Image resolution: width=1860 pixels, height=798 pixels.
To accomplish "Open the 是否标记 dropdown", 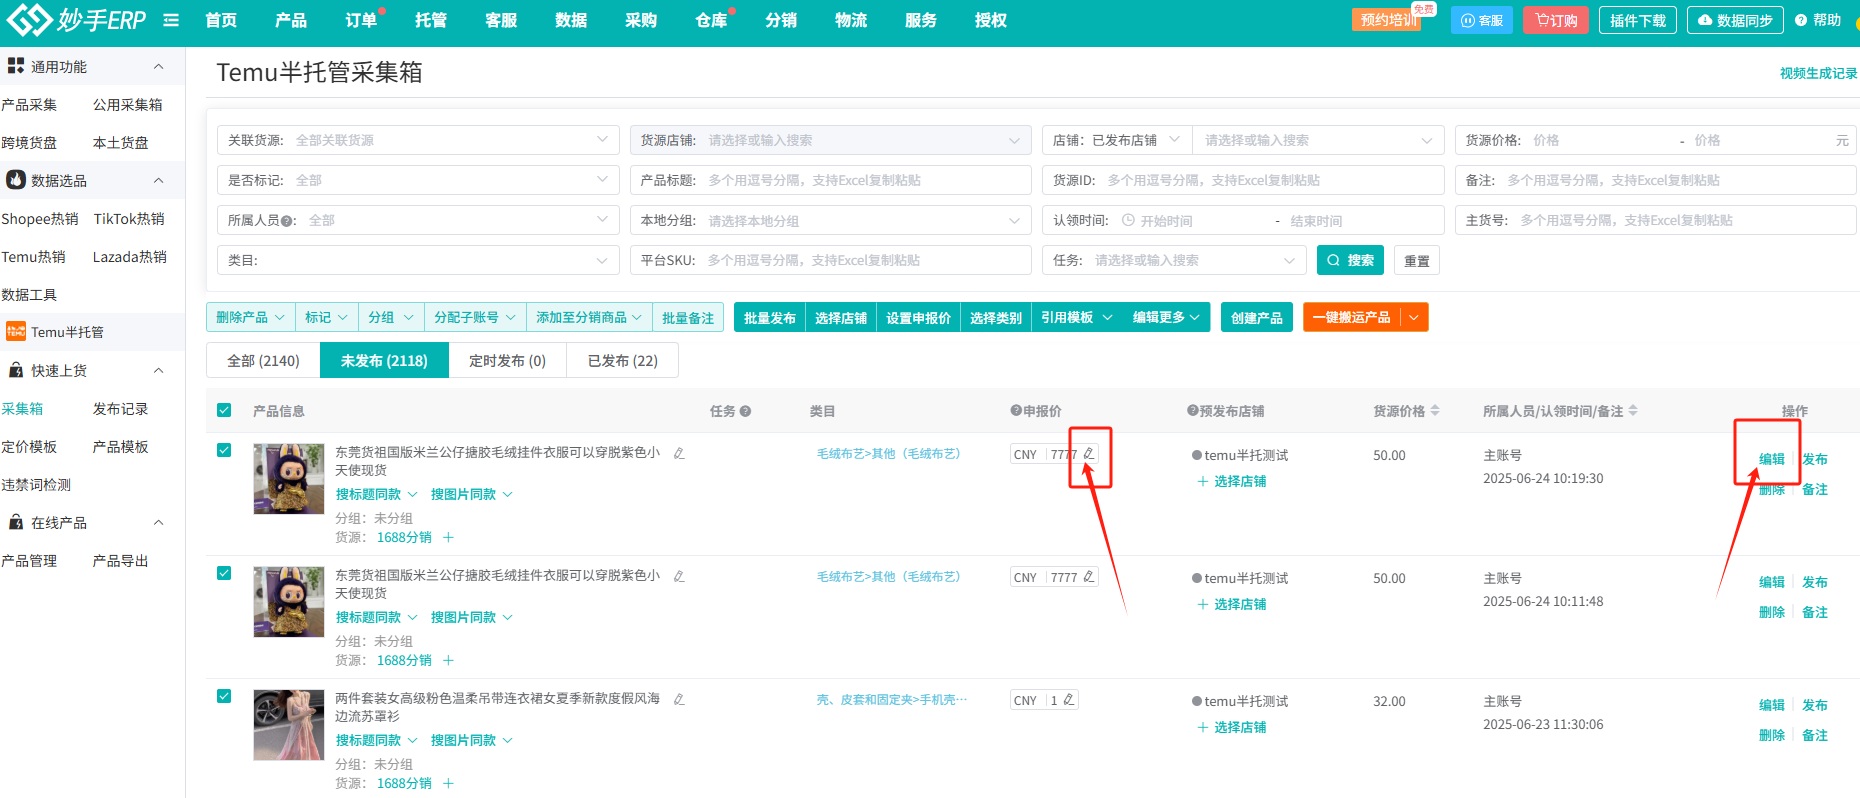I will (417, 180).
